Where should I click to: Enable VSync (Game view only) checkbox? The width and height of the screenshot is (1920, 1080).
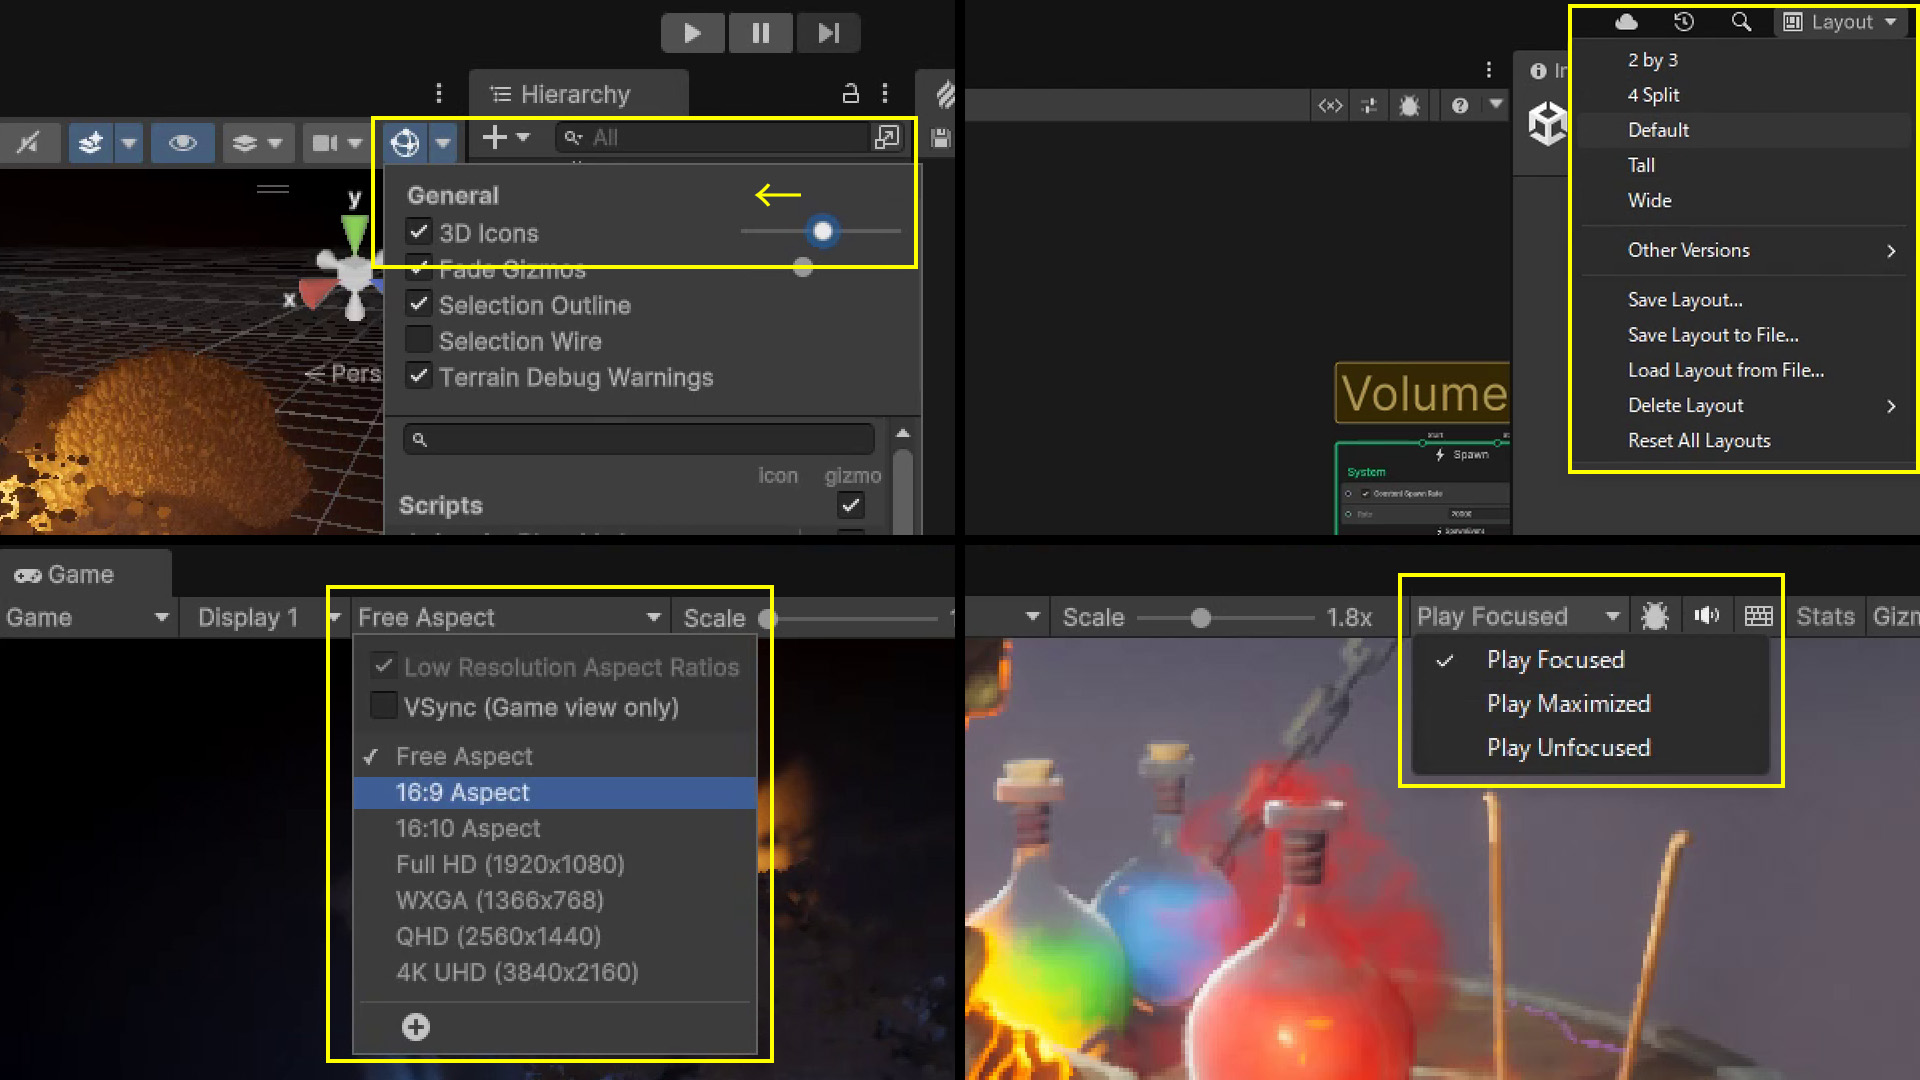point(383,705)
